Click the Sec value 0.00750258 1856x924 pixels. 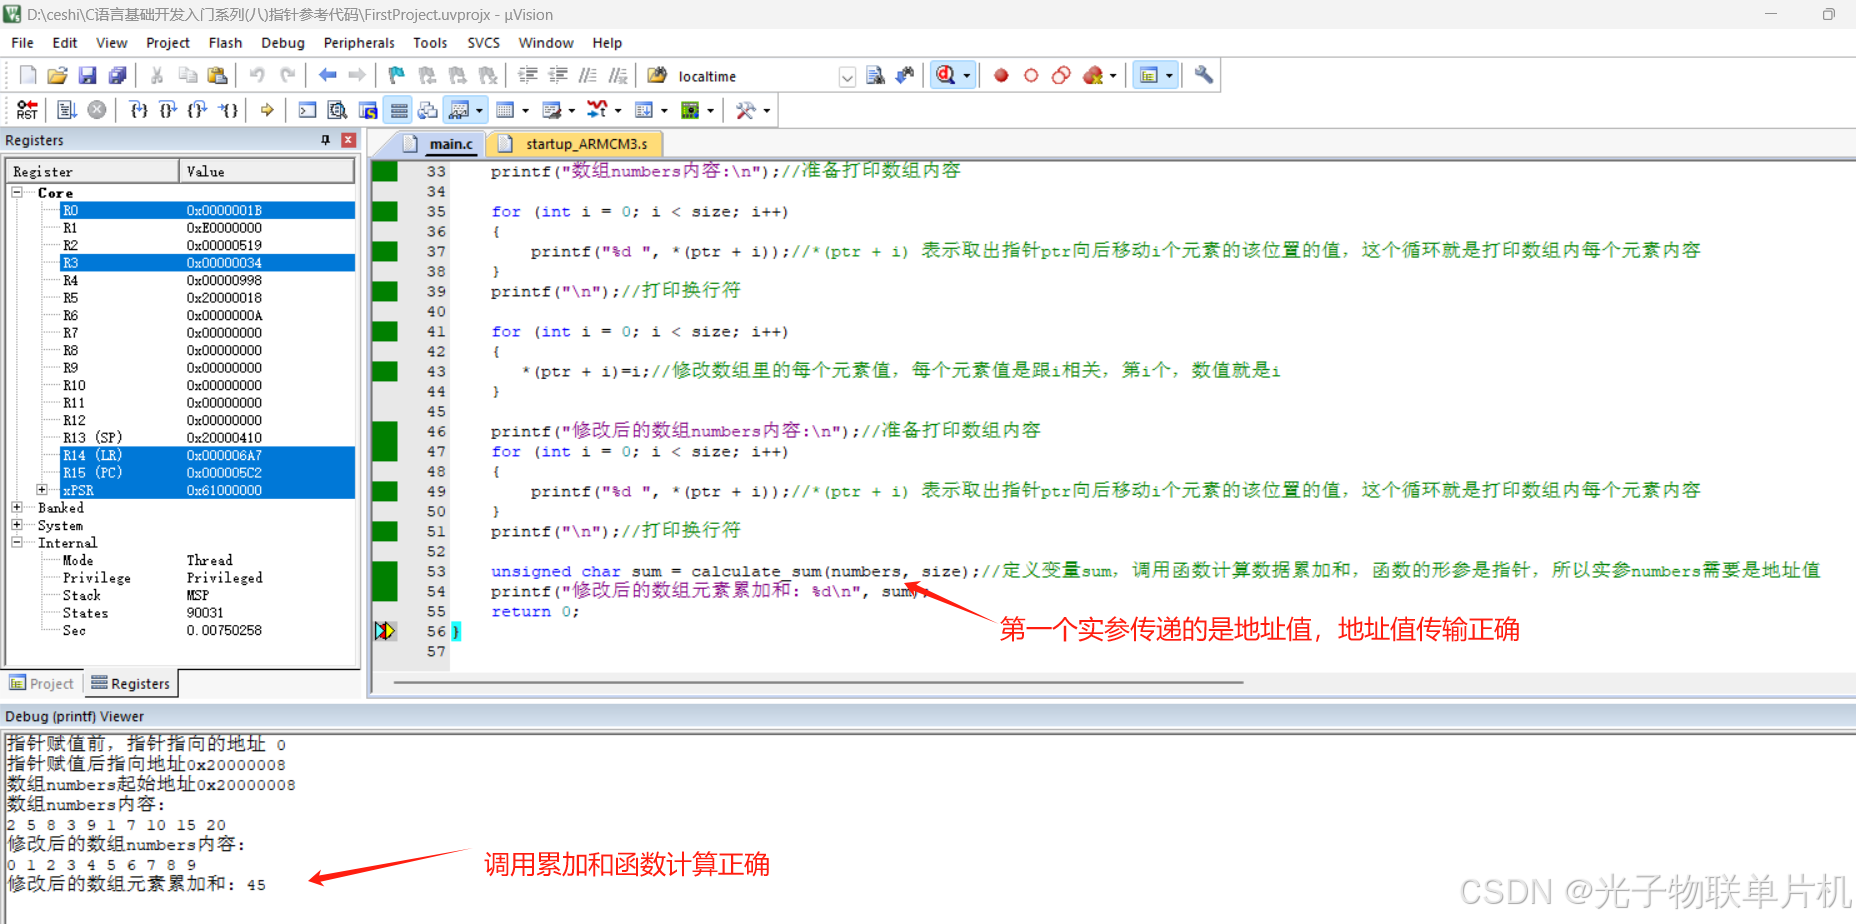[x=224, y=630]
